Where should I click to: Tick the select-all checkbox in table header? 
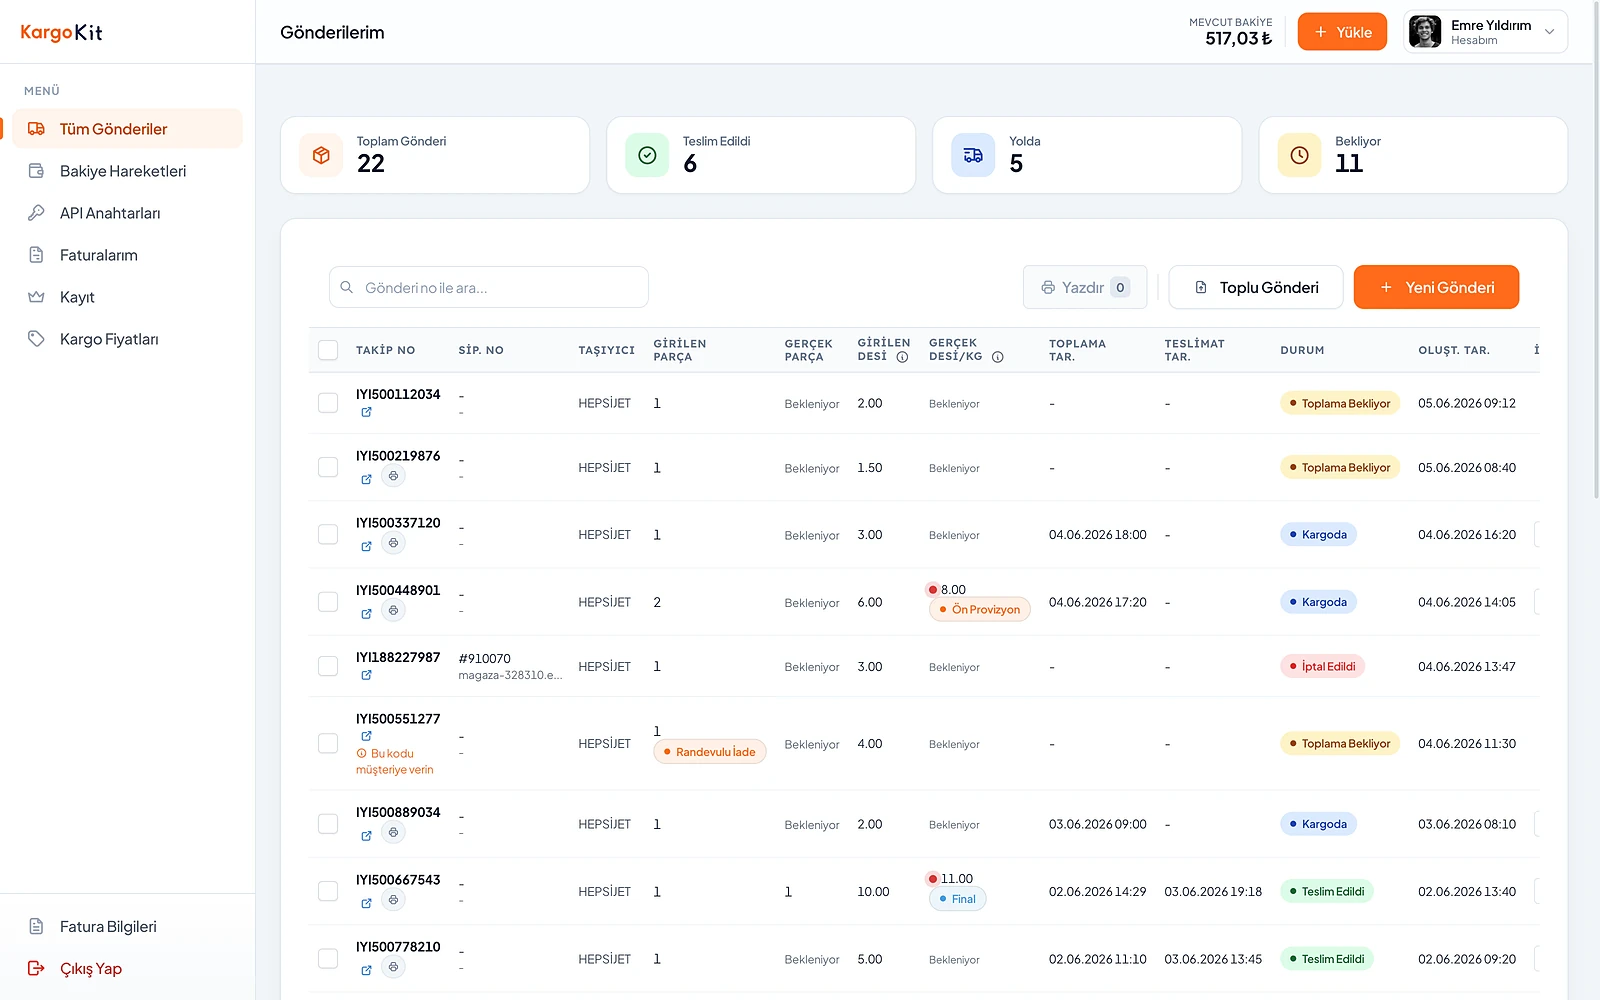(x=328, y=350)
